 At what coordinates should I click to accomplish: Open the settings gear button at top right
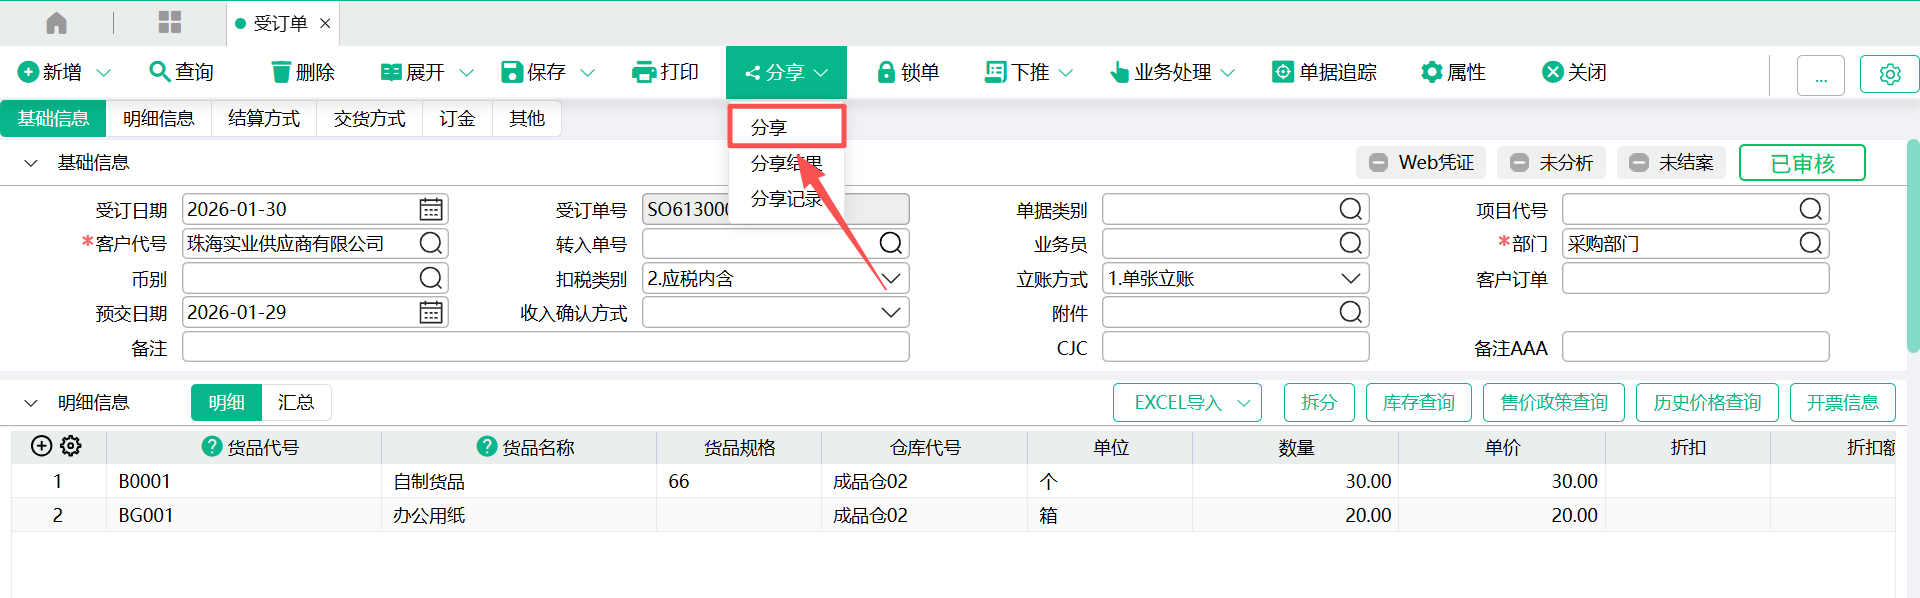1889,74
